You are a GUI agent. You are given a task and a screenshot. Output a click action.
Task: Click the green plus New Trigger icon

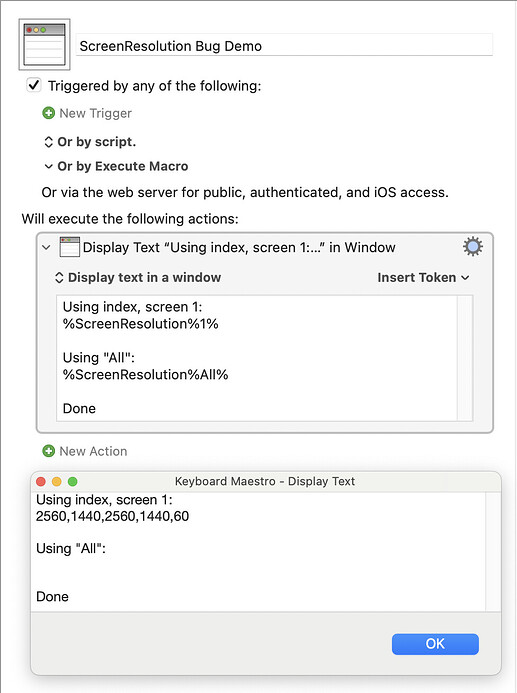pyautogui.click(x=49, y=113)
